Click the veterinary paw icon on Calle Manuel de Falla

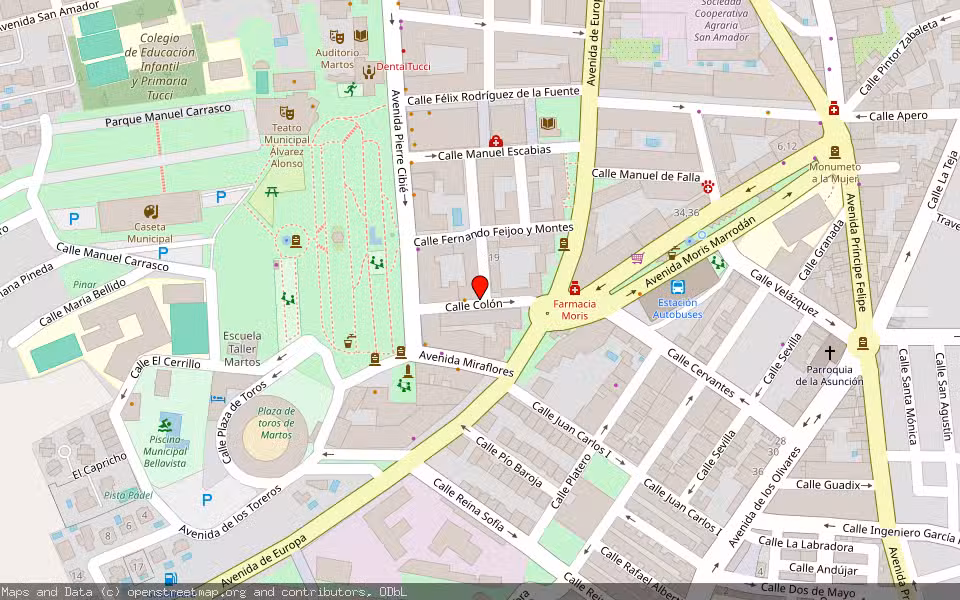[708, 187]
